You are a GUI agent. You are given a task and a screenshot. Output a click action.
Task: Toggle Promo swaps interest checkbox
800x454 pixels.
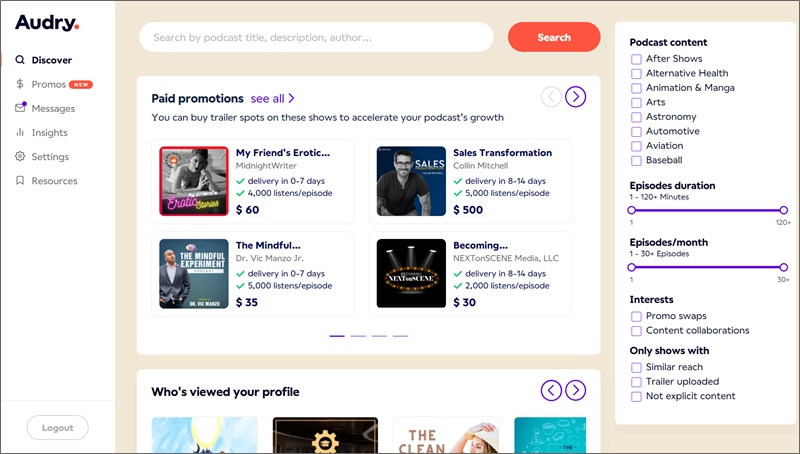636,316
